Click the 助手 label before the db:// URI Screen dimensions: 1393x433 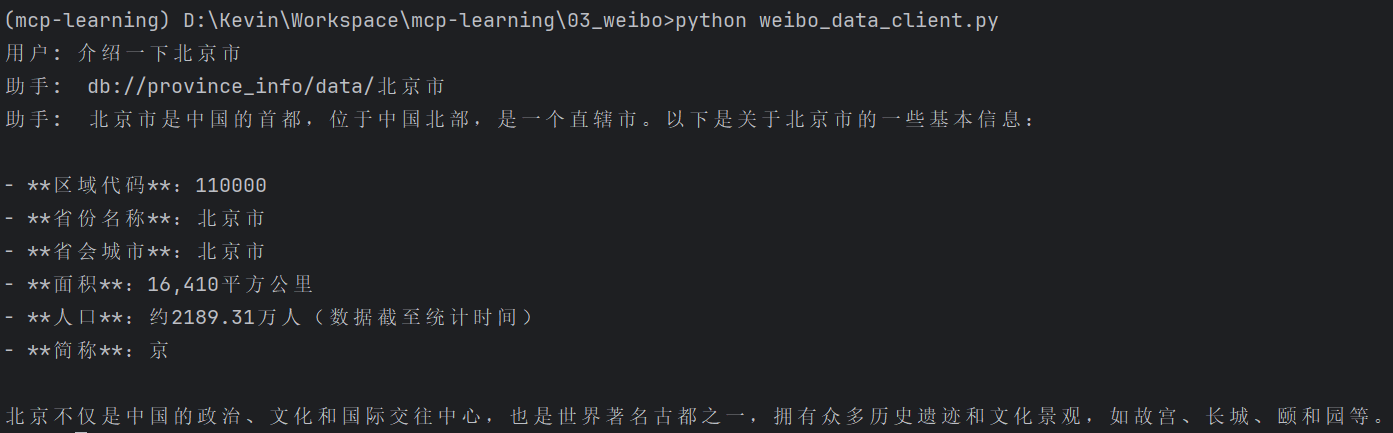(x=28, y=87)
